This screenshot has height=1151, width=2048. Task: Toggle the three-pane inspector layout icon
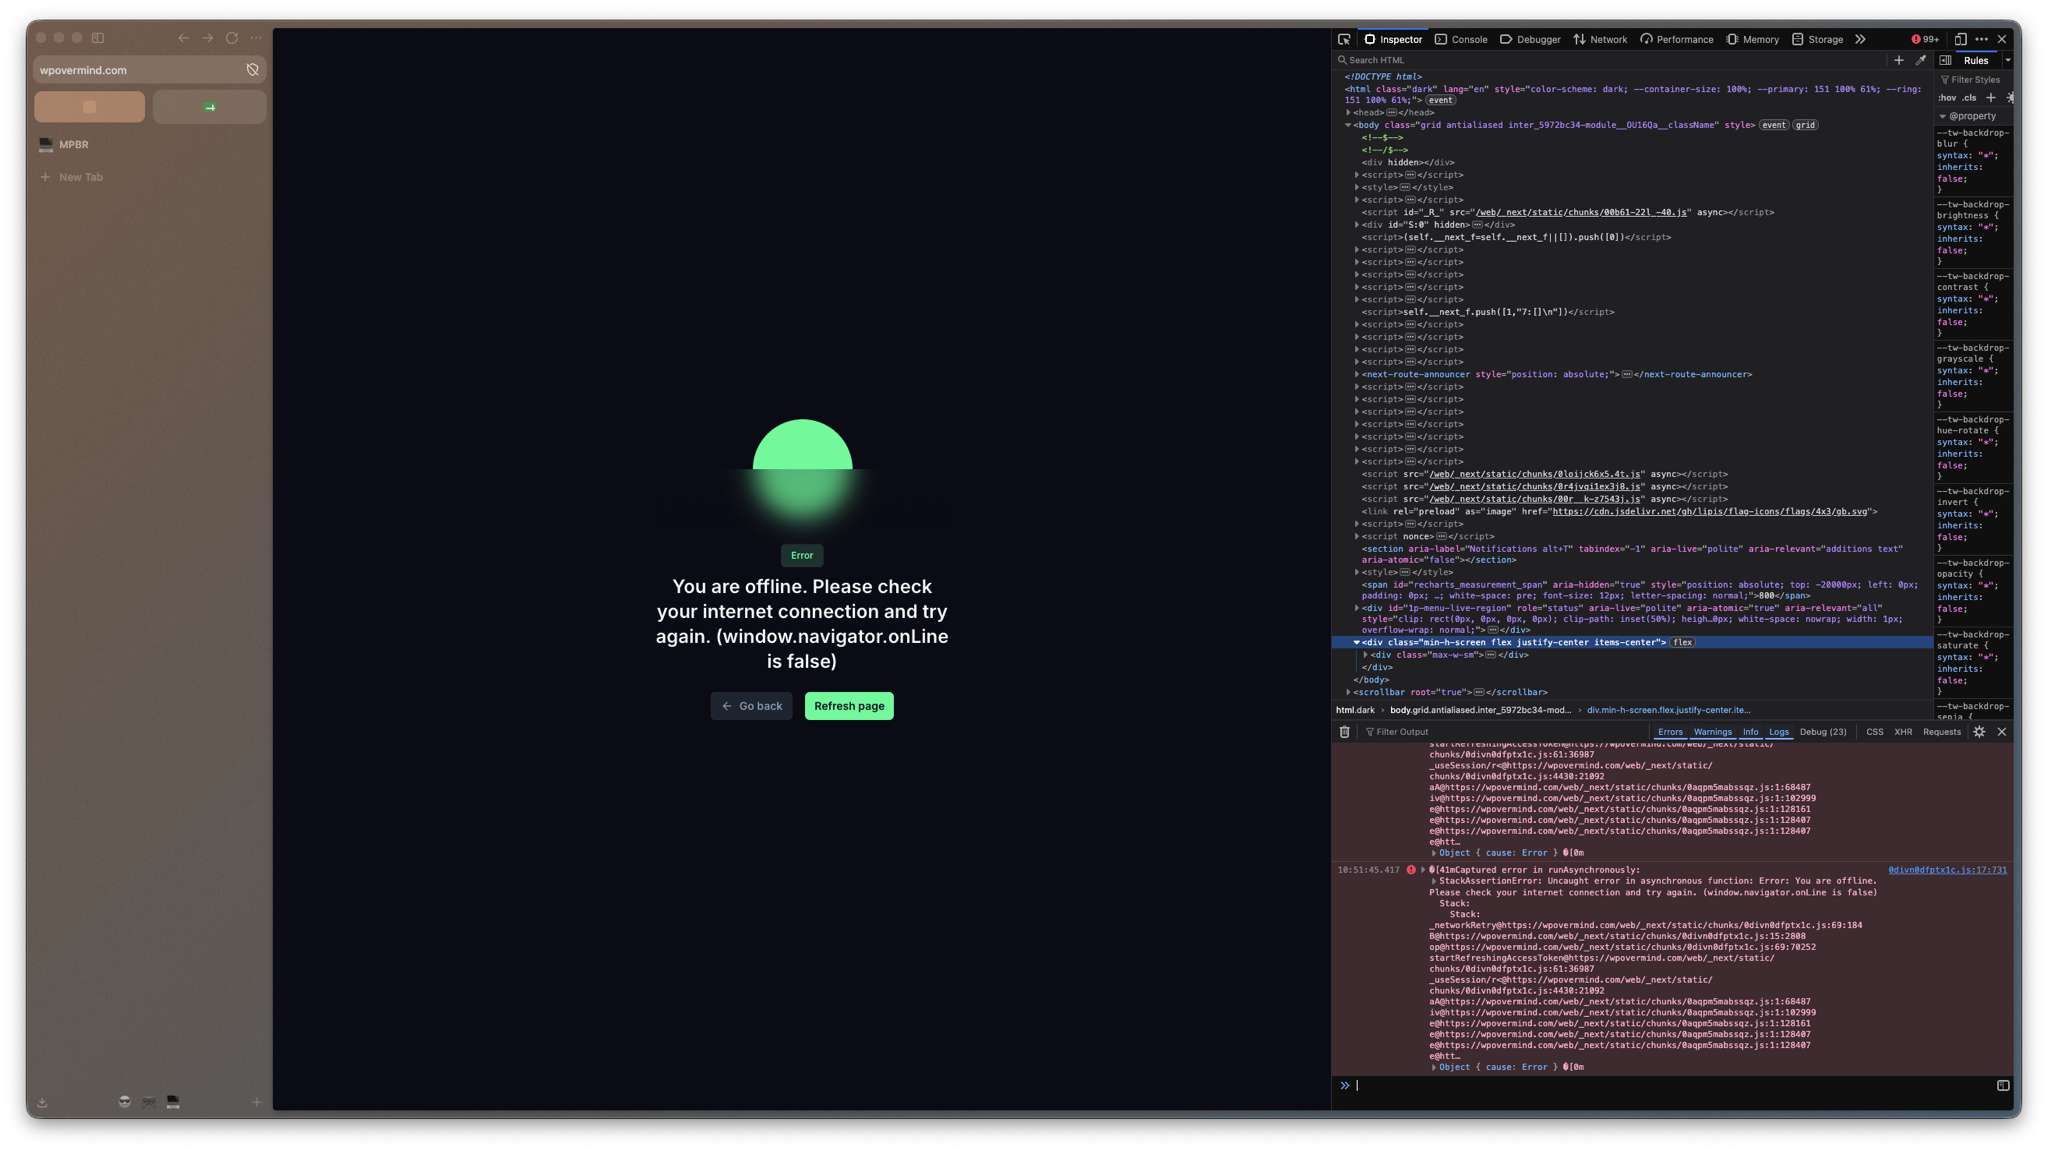point(1945,60)
